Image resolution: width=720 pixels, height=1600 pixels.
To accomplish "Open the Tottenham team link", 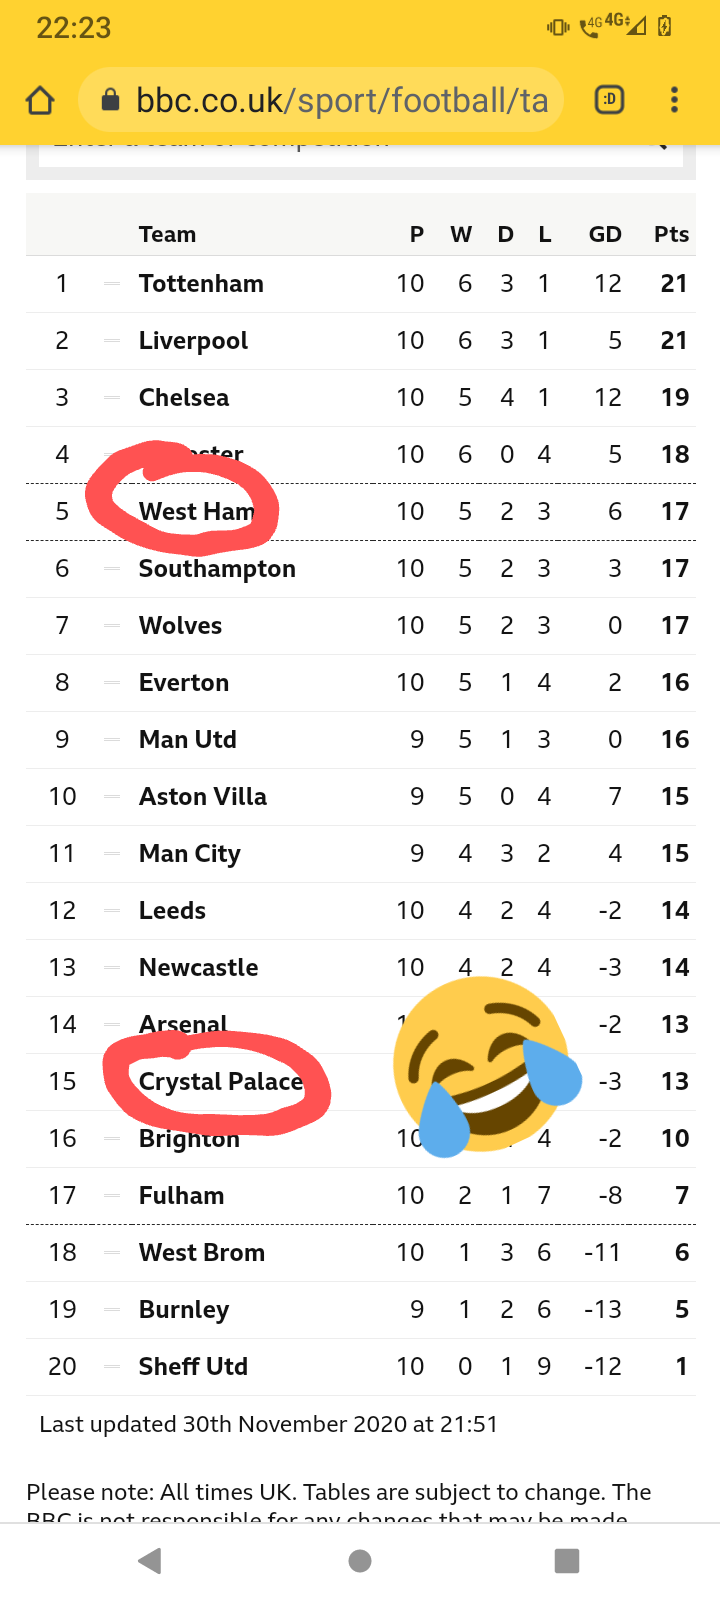I will (201, 284).
